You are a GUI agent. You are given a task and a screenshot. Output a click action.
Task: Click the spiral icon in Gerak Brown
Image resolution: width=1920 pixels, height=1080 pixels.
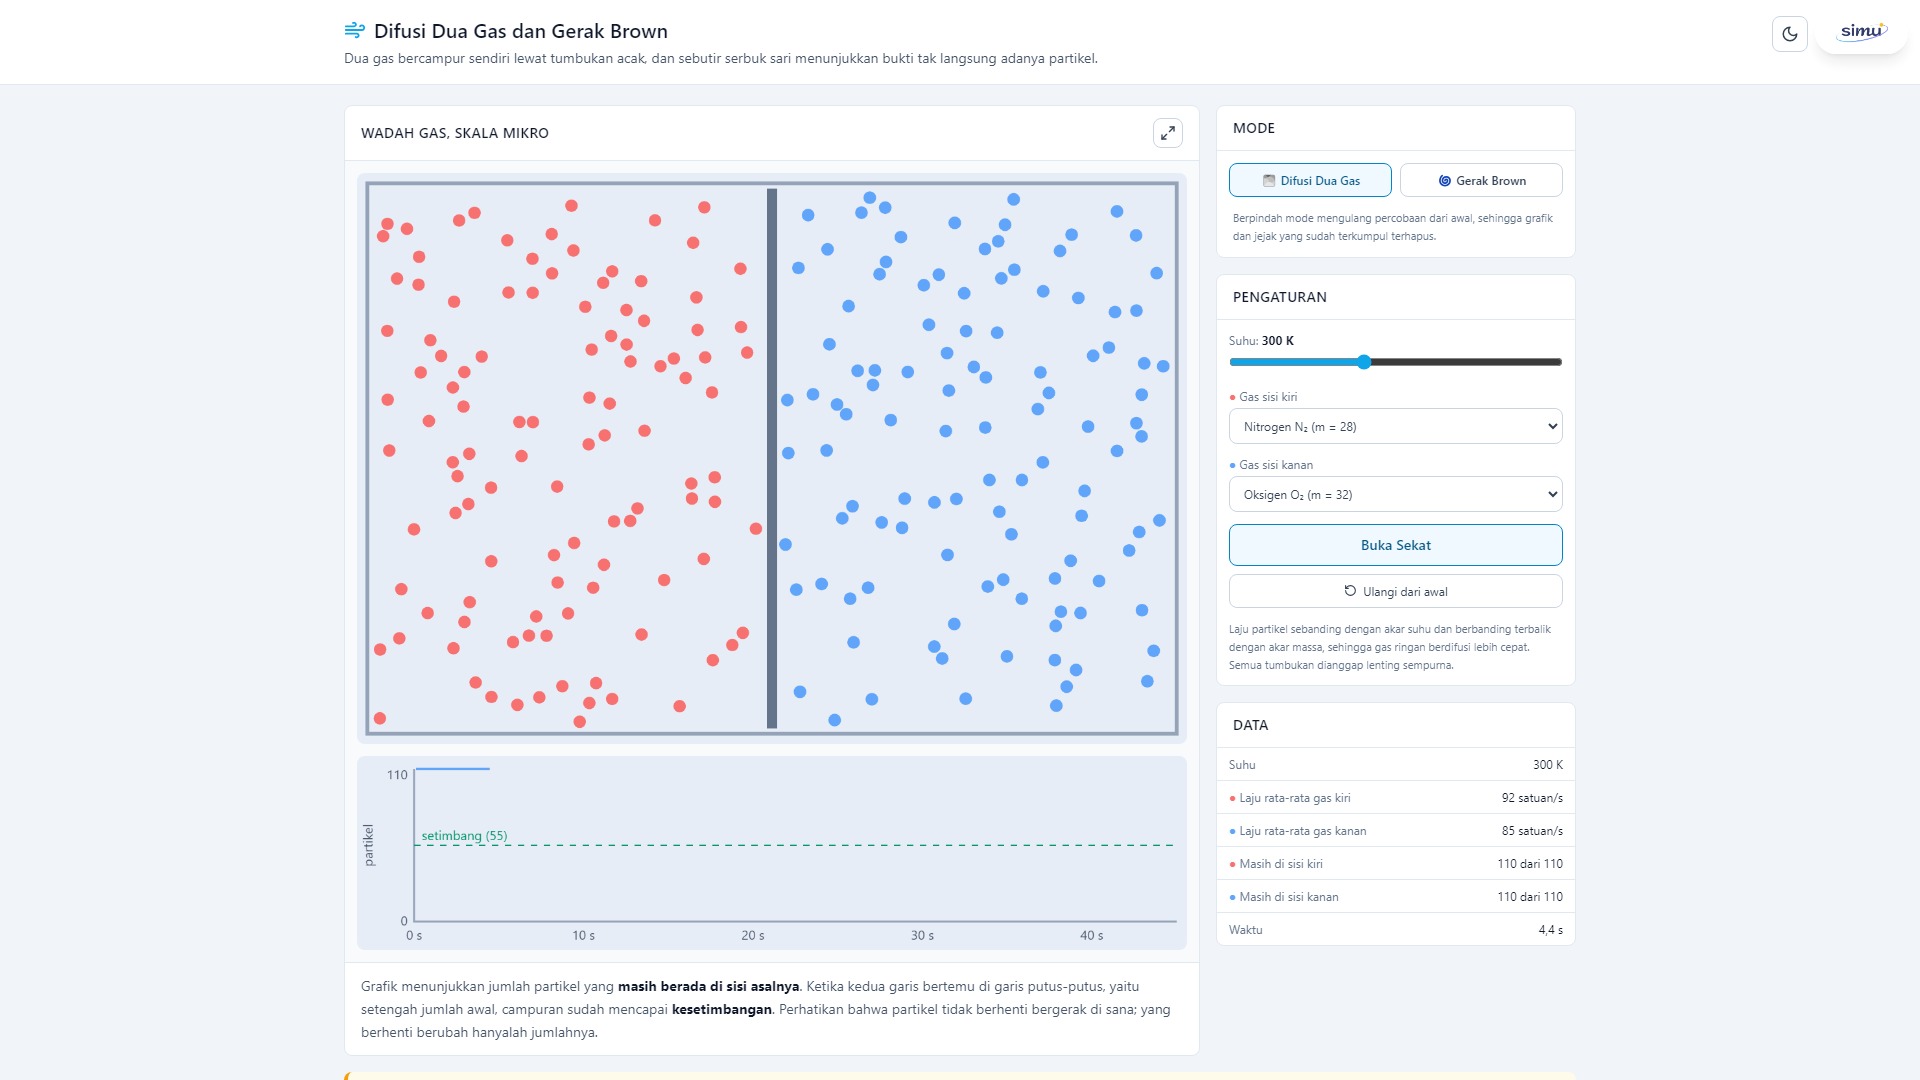1444,181
